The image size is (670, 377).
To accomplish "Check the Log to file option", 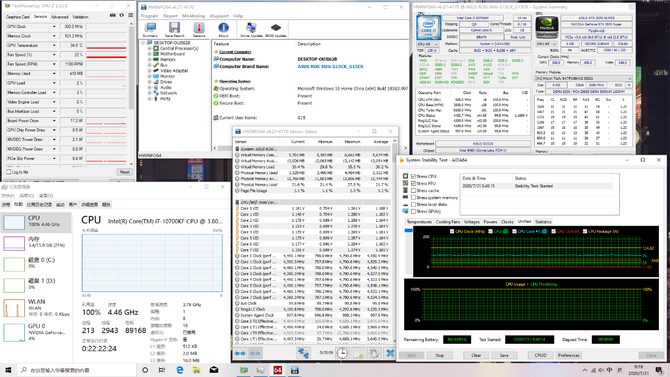I will [9, 172].
